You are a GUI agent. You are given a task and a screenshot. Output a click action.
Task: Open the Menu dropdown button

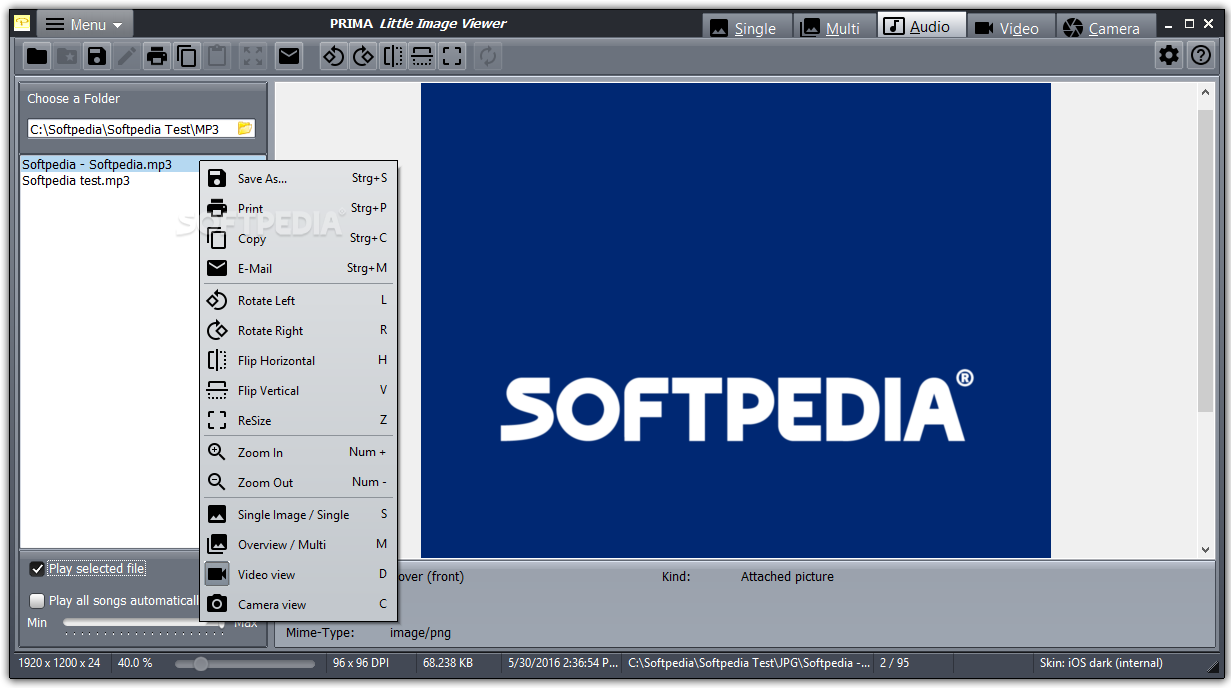85,24
